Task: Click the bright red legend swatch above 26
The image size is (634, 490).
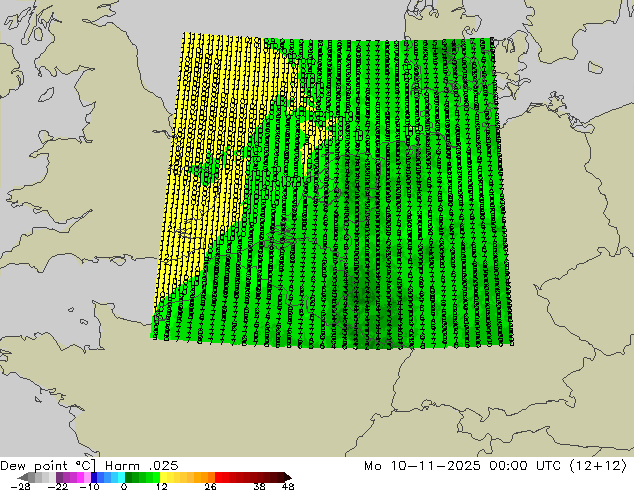Action: coord(218,477)
